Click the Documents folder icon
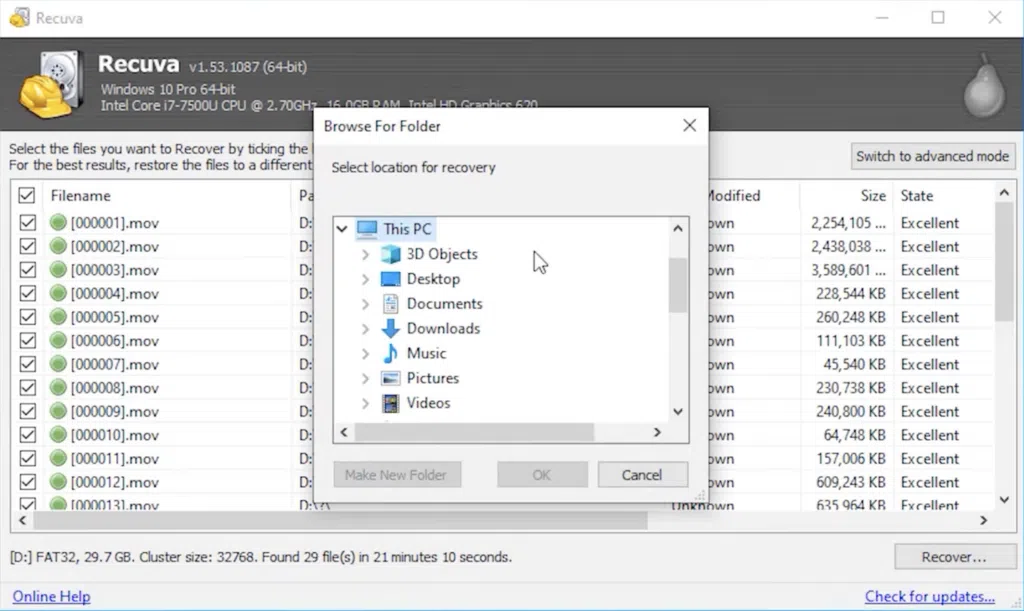 391,304
